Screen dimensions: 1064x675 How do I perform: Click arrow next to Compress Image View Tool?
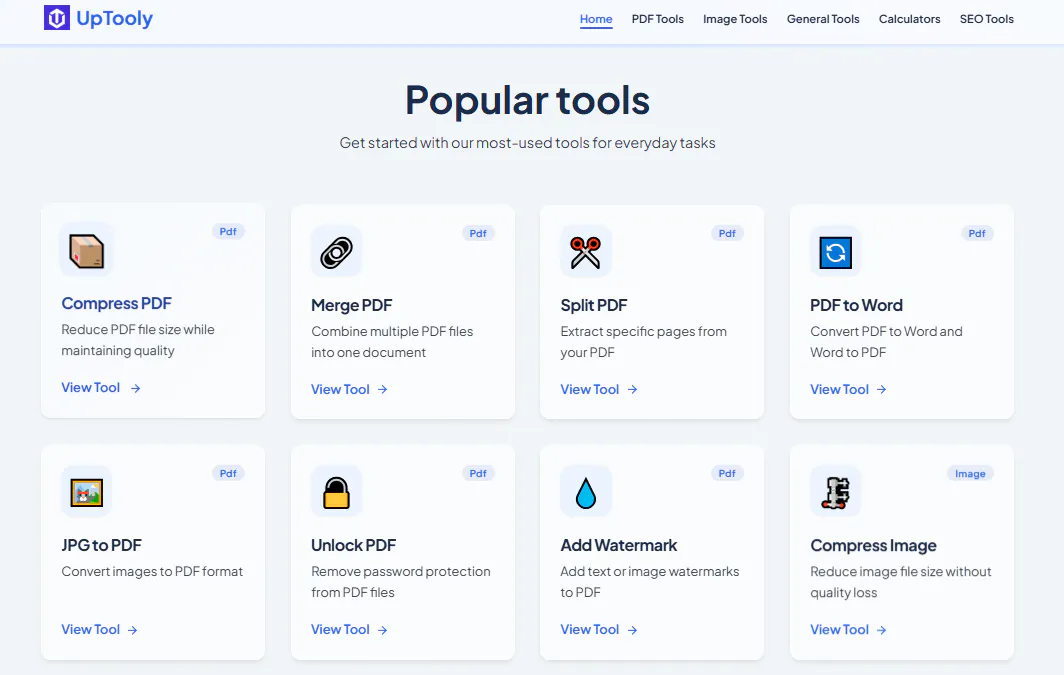[881, 630]
